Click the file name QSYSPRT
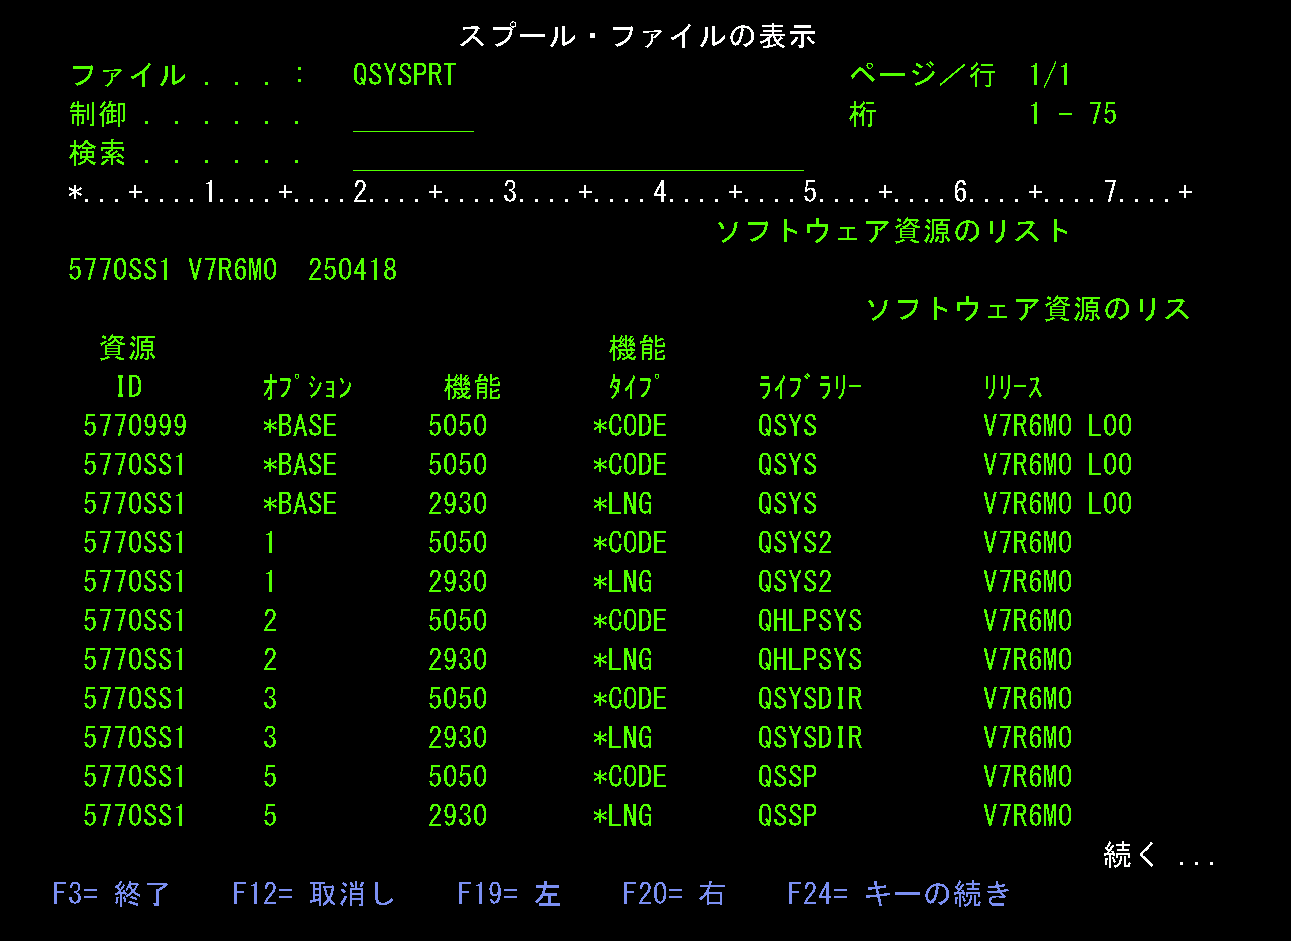 [404, 75]
